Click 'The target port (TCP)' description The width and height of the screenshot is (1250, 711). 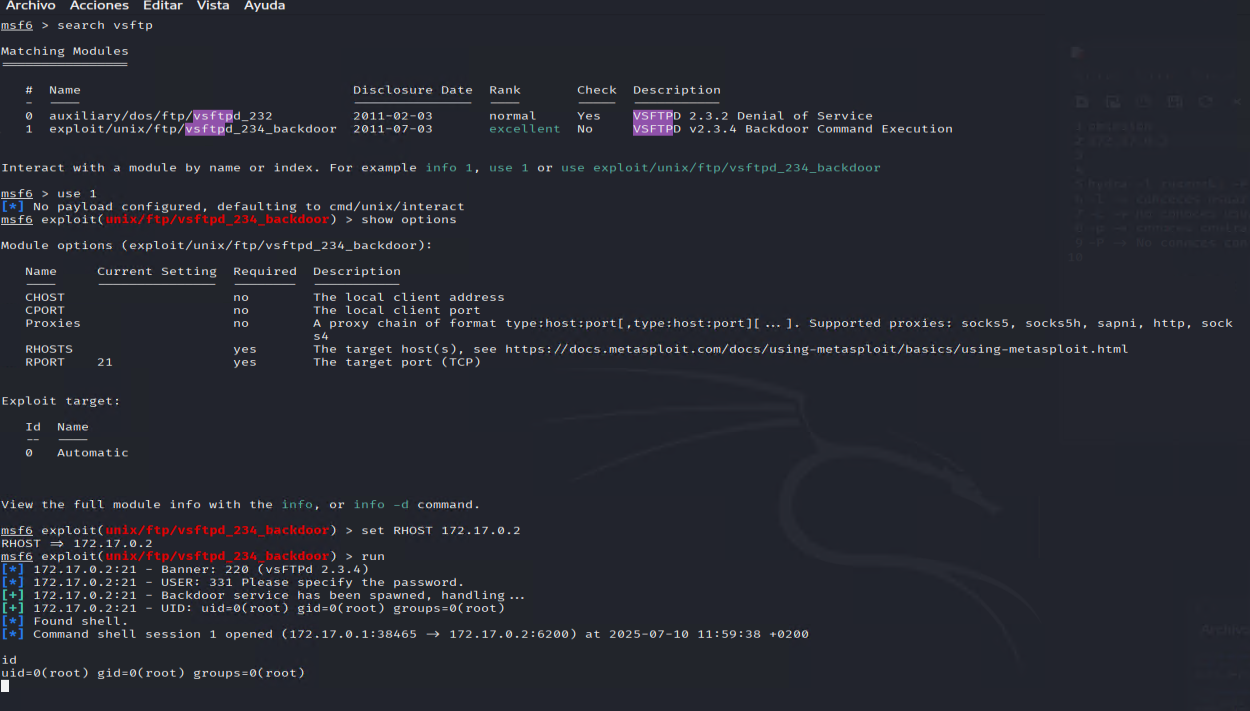pyautogui.click(x=397, y=362)
